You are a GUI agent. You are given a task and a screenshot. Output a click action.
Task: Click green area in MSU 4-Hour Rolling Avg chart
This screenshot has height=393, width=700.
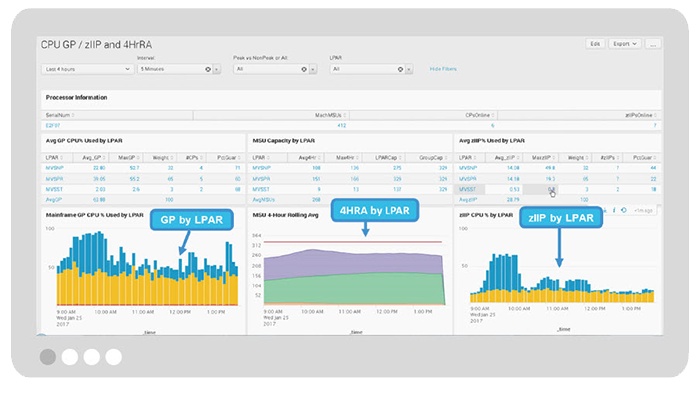click(x=353, y=289)
